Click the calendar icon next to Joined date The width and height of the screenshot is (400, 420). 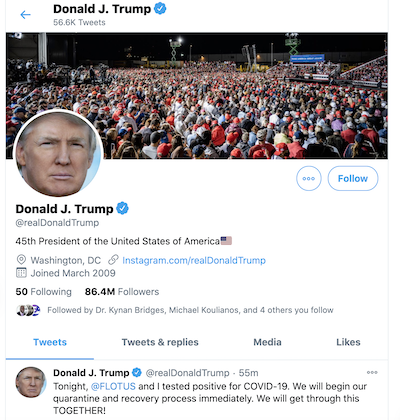click(21, 273)
